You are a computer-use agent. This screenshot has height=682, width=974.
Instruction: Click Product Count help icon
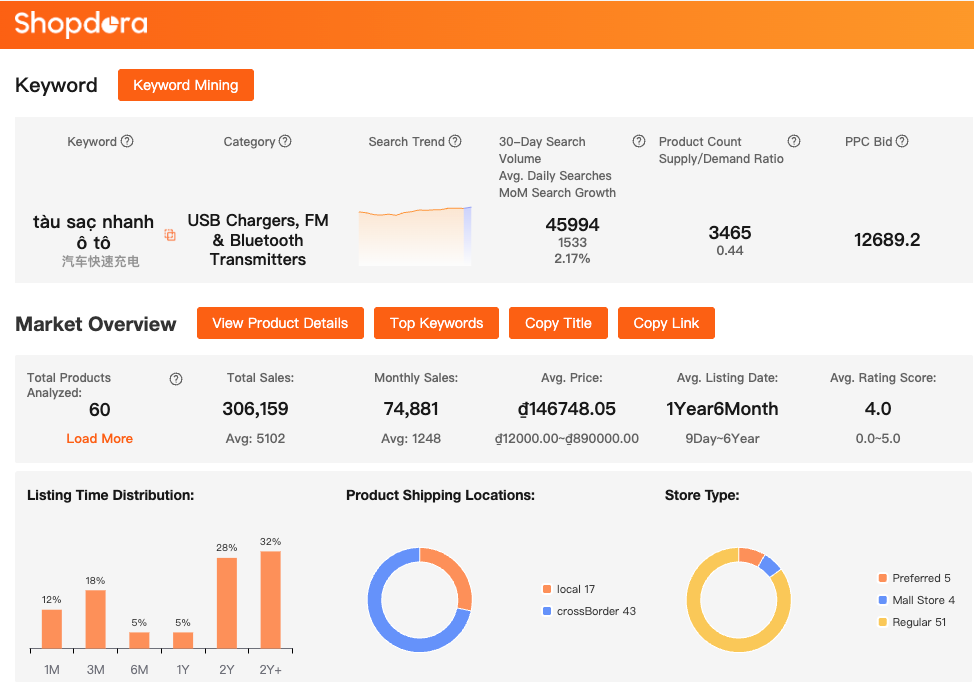point(794,141)
